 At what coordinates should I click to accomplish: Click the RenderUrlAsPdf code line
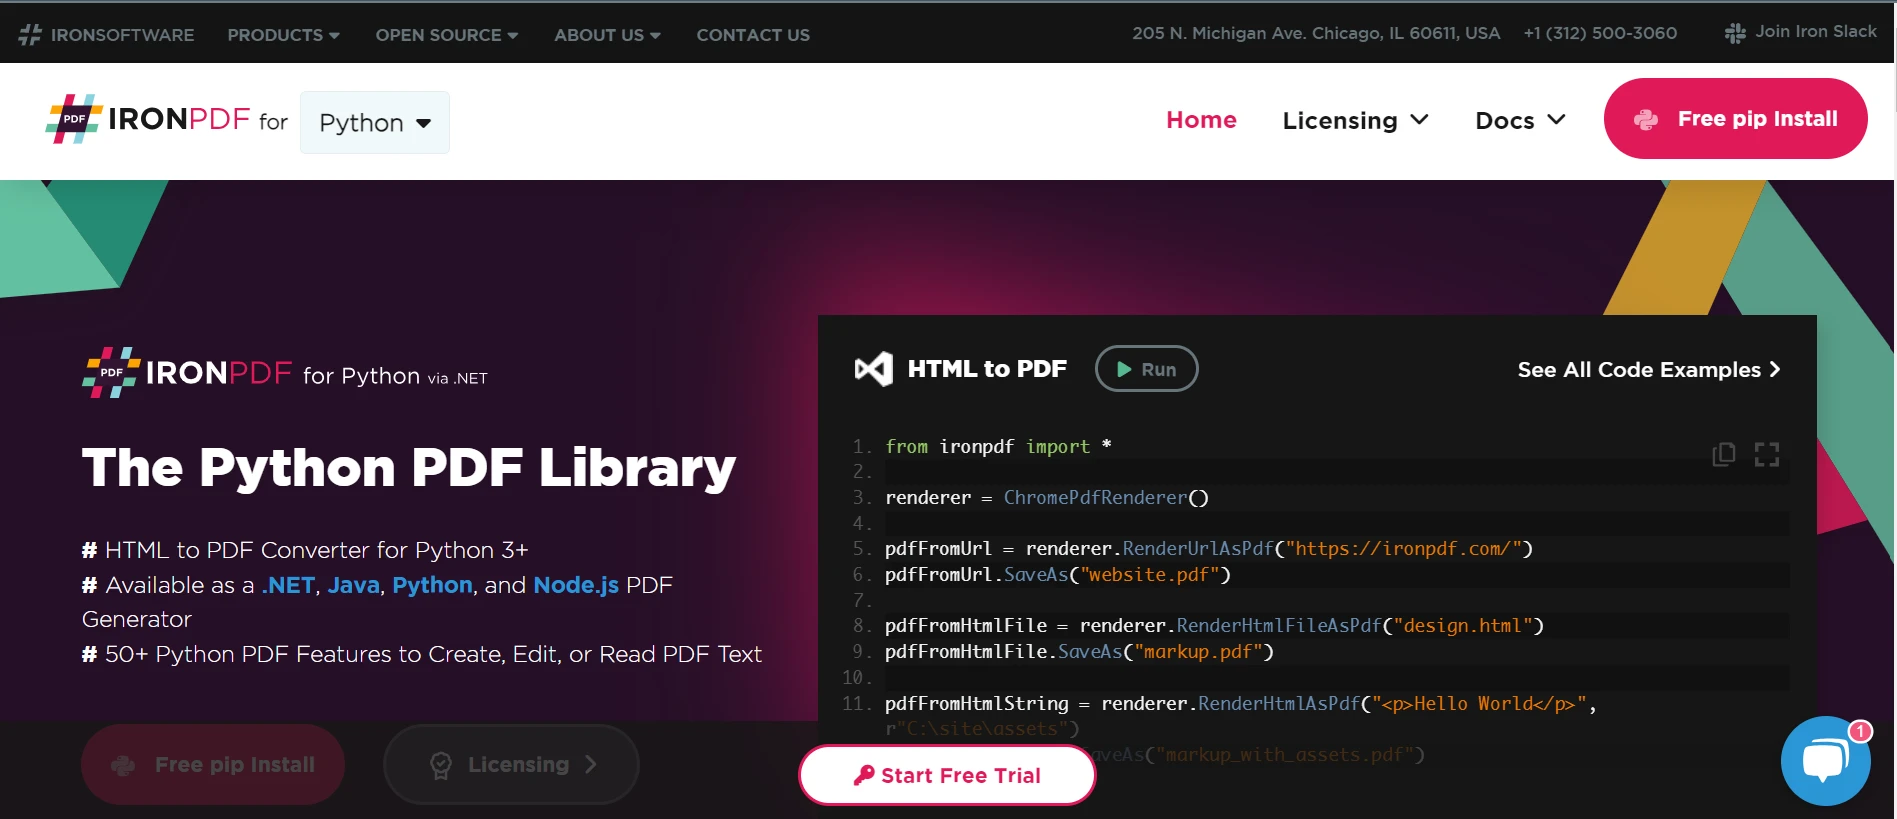pyautogui.click(x=1209, y=548)
